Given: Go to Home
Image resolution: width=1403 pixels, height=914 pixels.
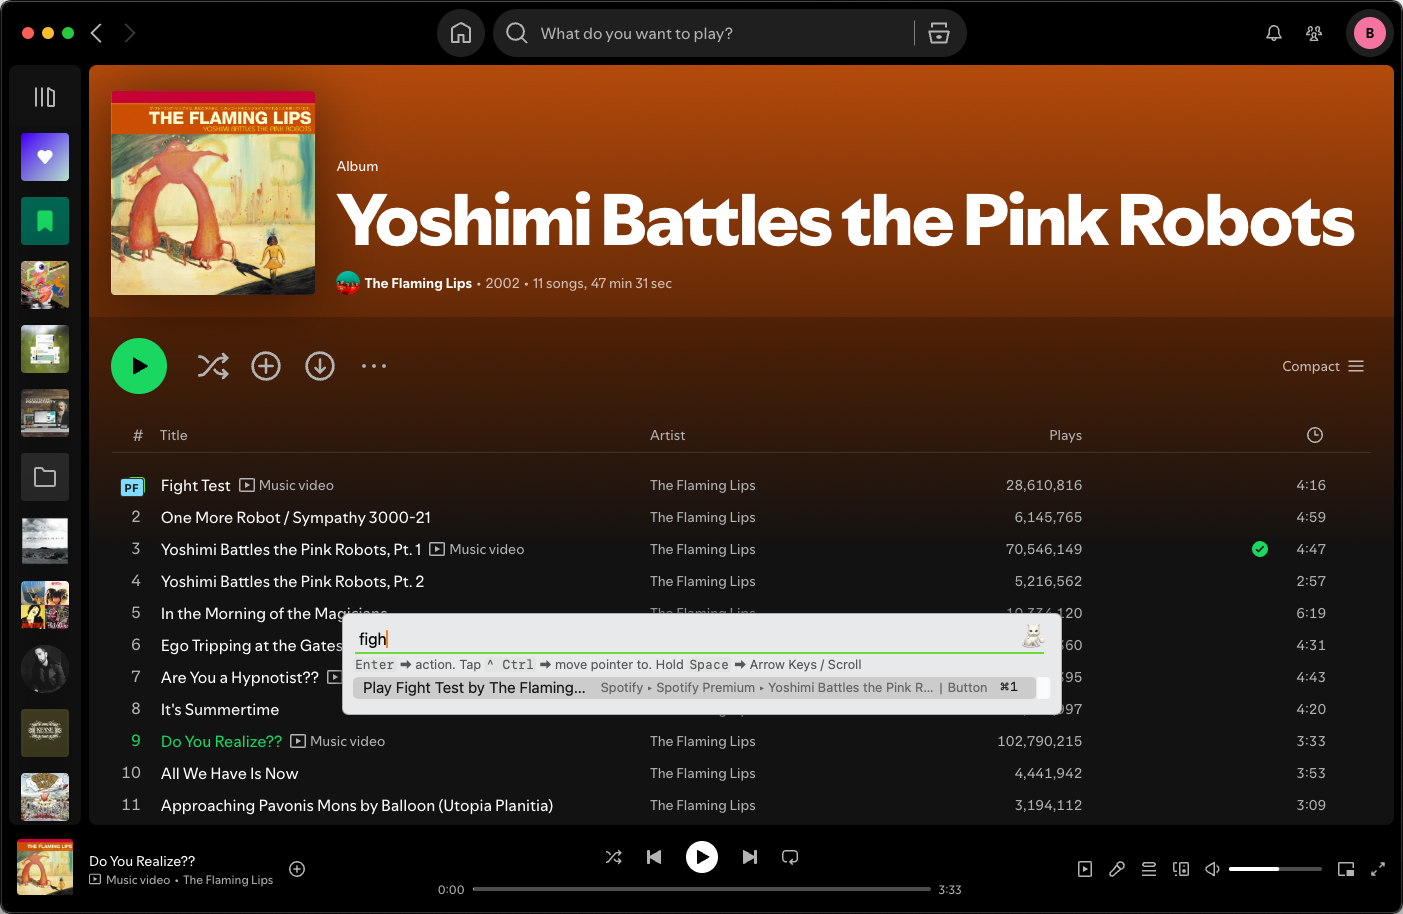Looking at the screenshot, I should tap(461, 33).
